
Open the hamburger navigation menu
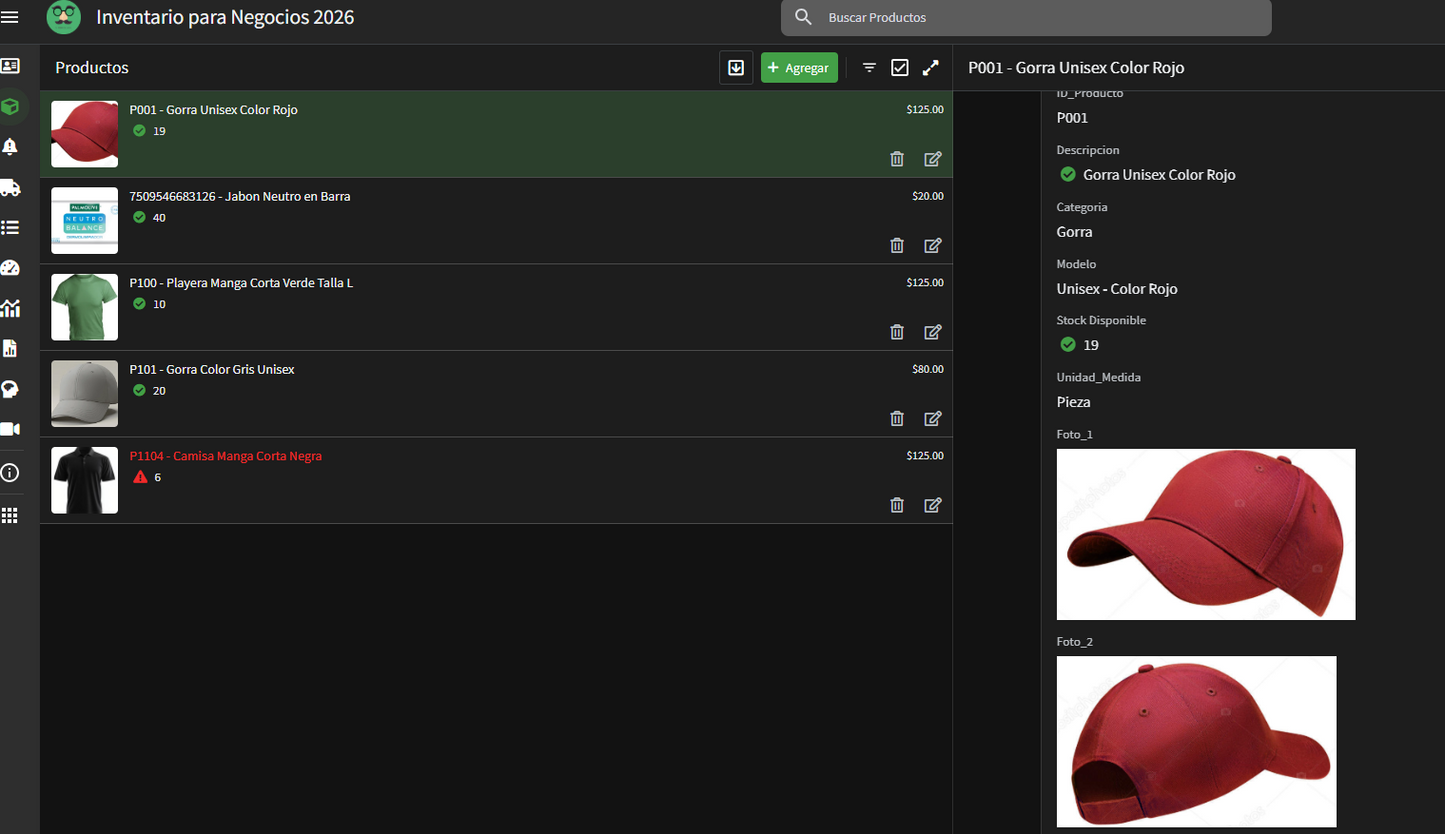[10, 17]
